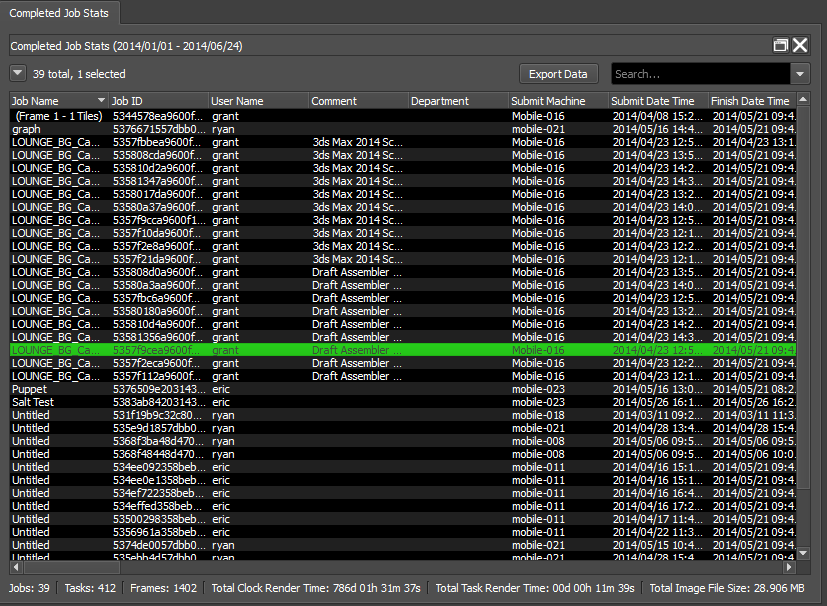The image size is (827, 606).
Task: Select the Completed Job Stats tab
Action: 60,13
